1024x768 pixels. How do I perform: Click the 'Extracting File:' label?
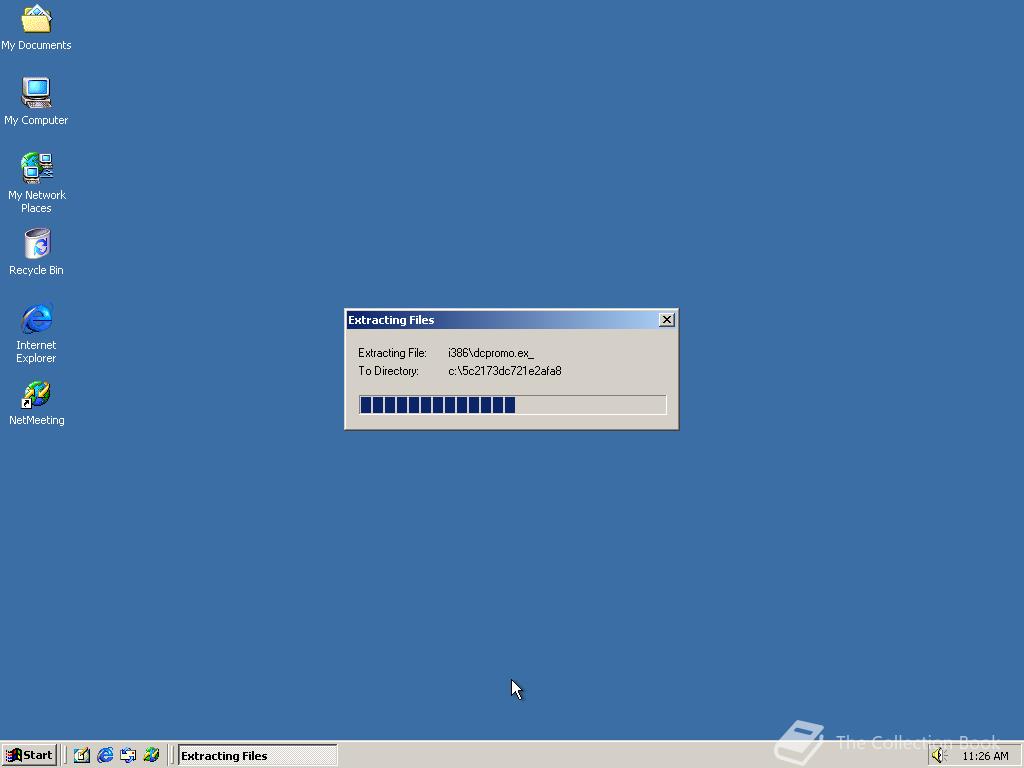[x=392, y=353]
